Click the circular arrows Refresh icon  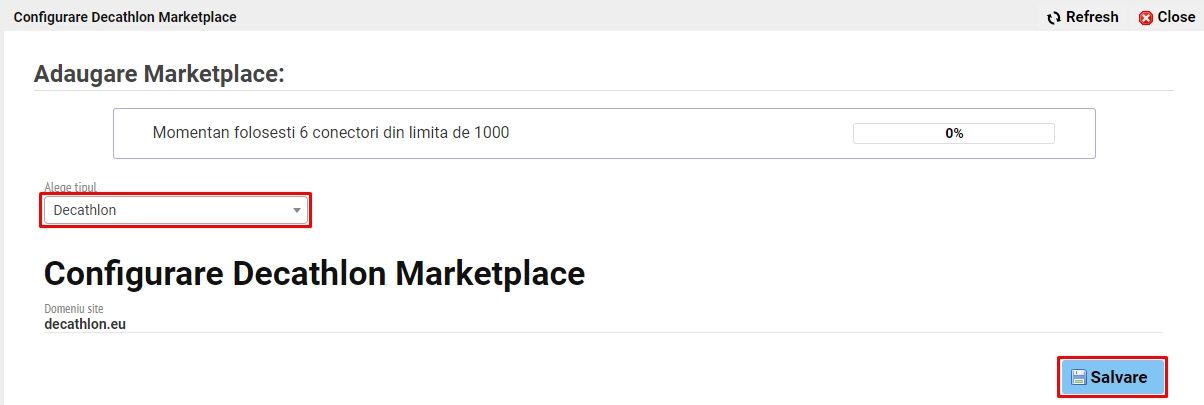pos(1053,17)
